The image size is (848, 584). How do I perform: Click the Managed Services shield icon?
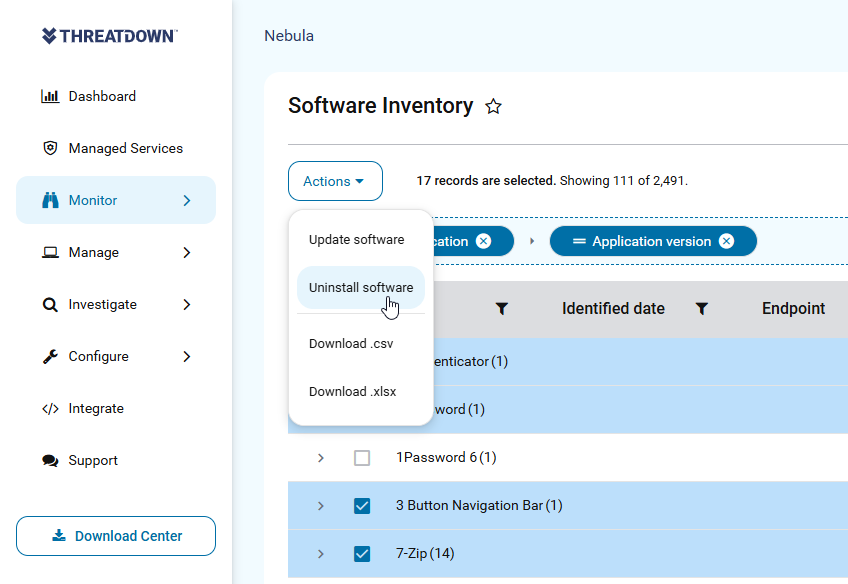[x=50, y=148]
